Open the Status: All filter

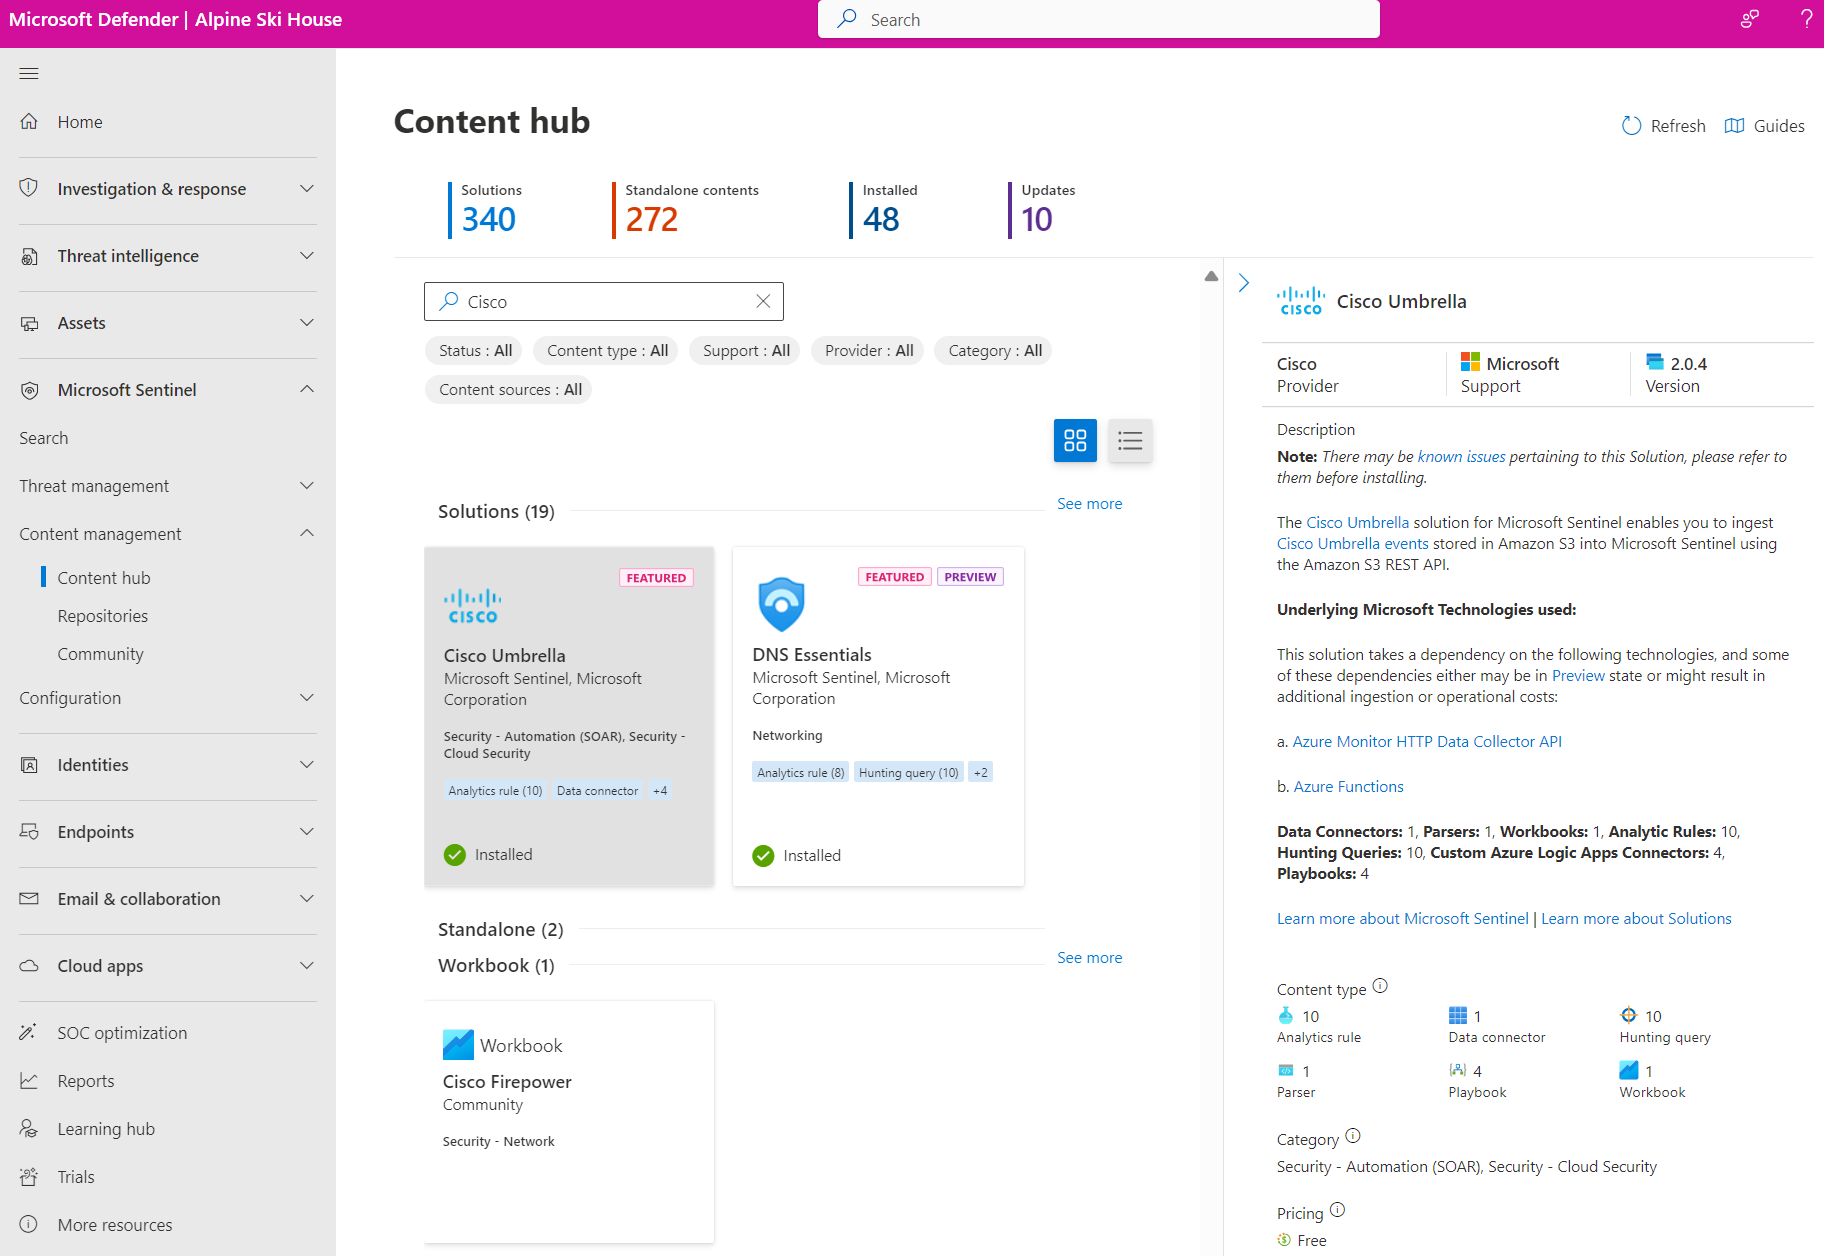point(475,351)
